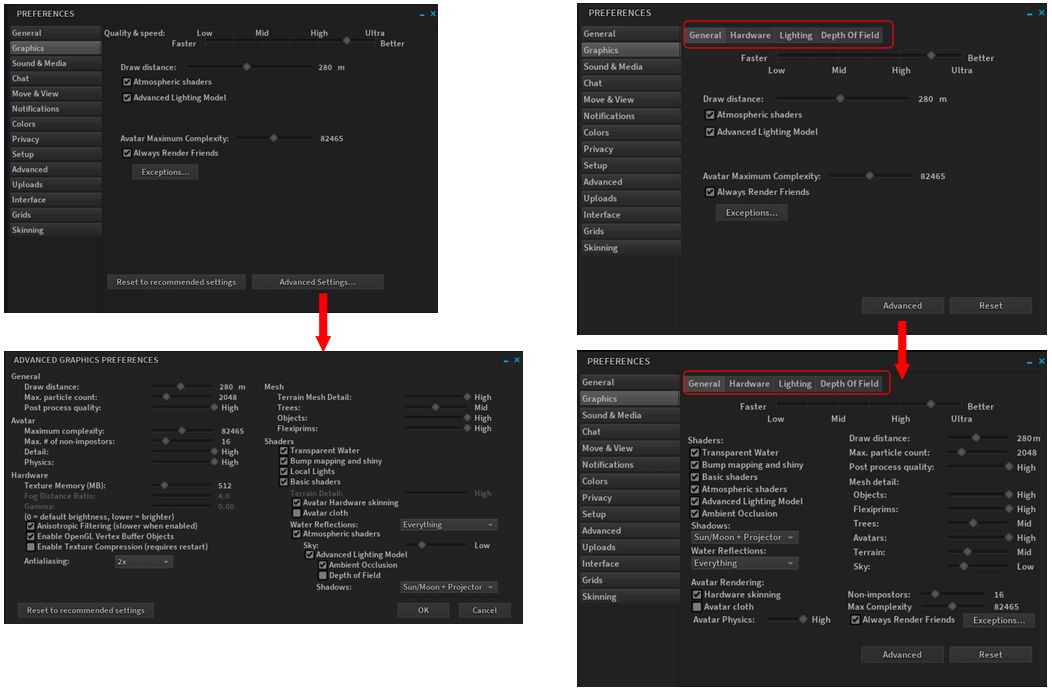Expand Water Reflections dropdown in Advanced Graphics Preferences

click(448, 524)
